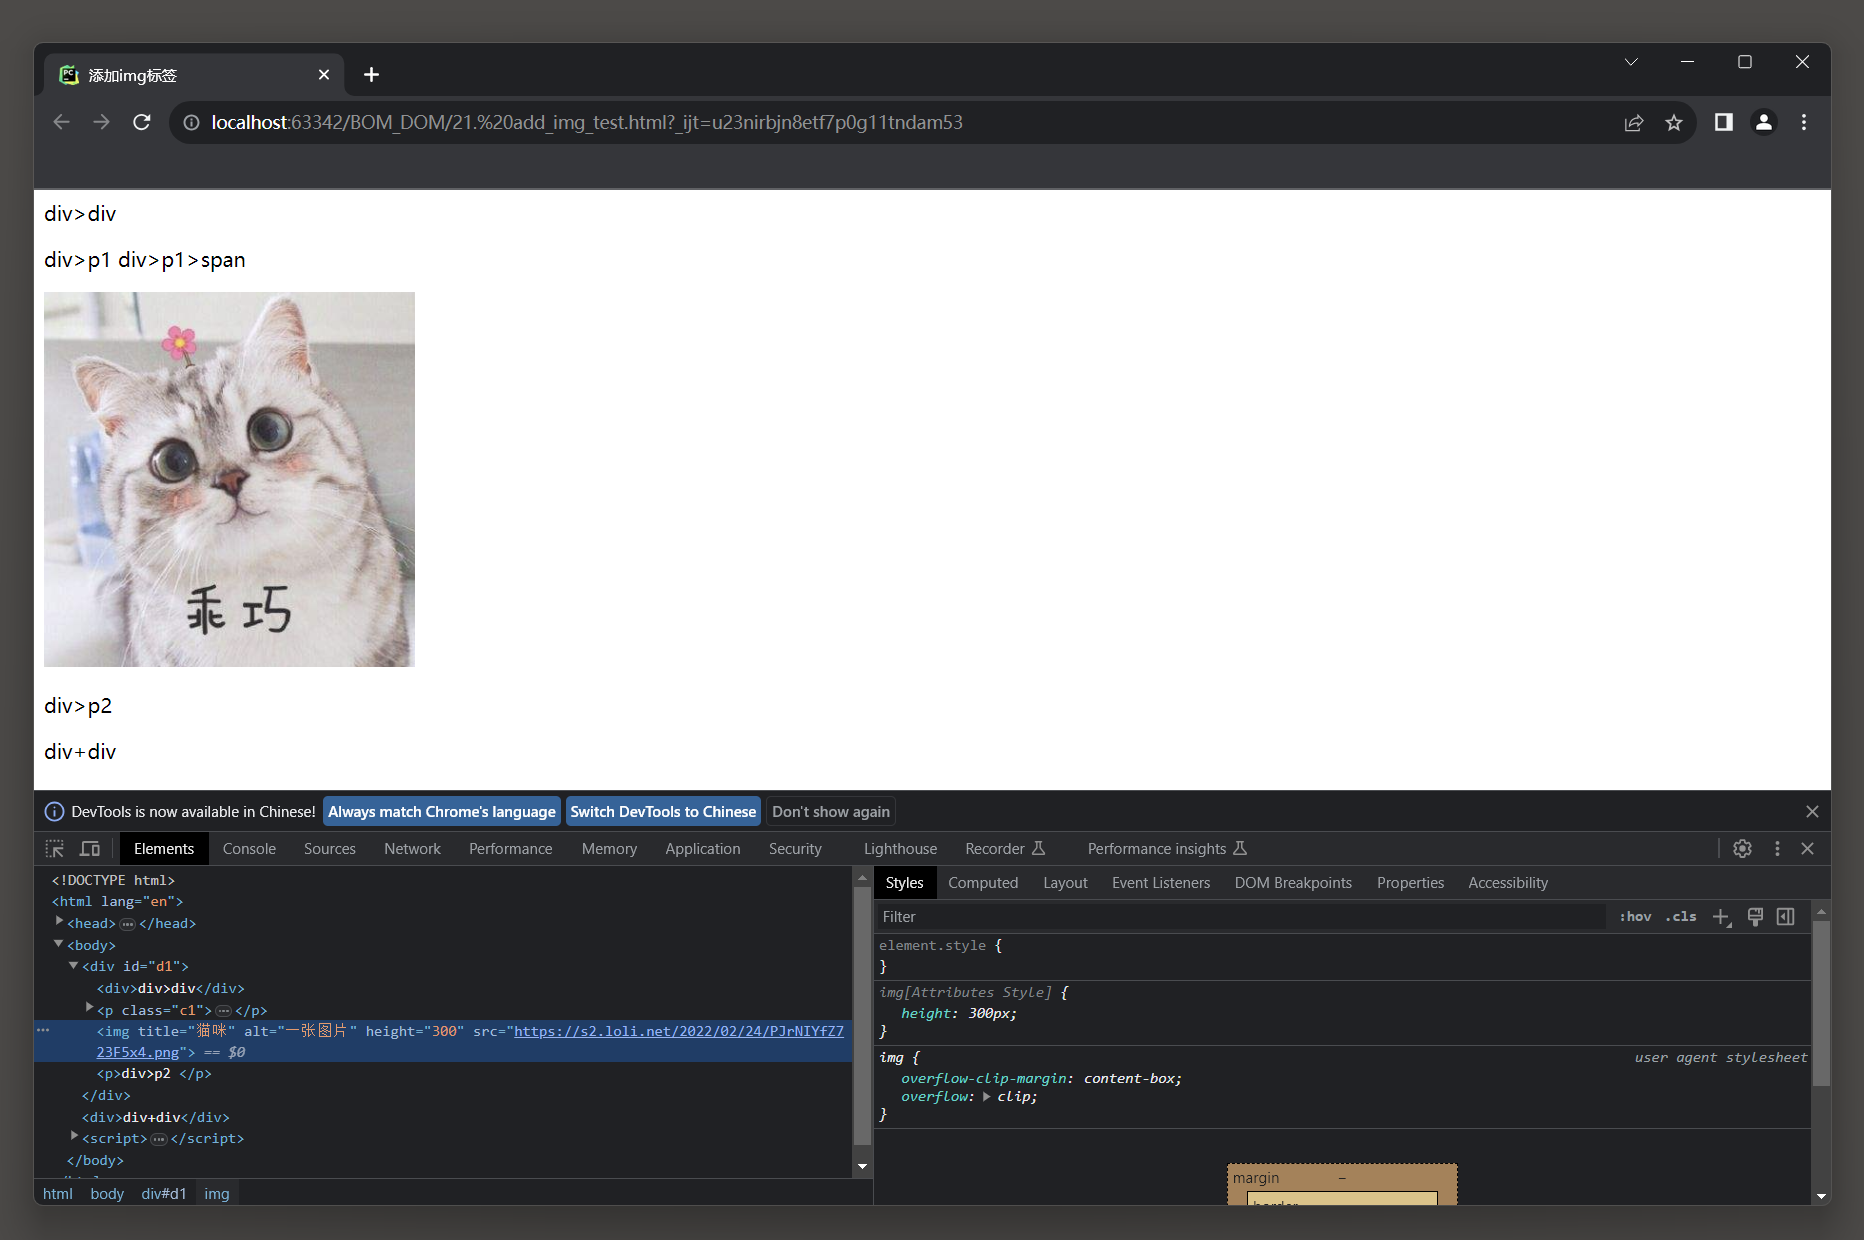Open the Performance insights tab
This screenshot has height=1240, width=1864.
tap(1166, 849)
